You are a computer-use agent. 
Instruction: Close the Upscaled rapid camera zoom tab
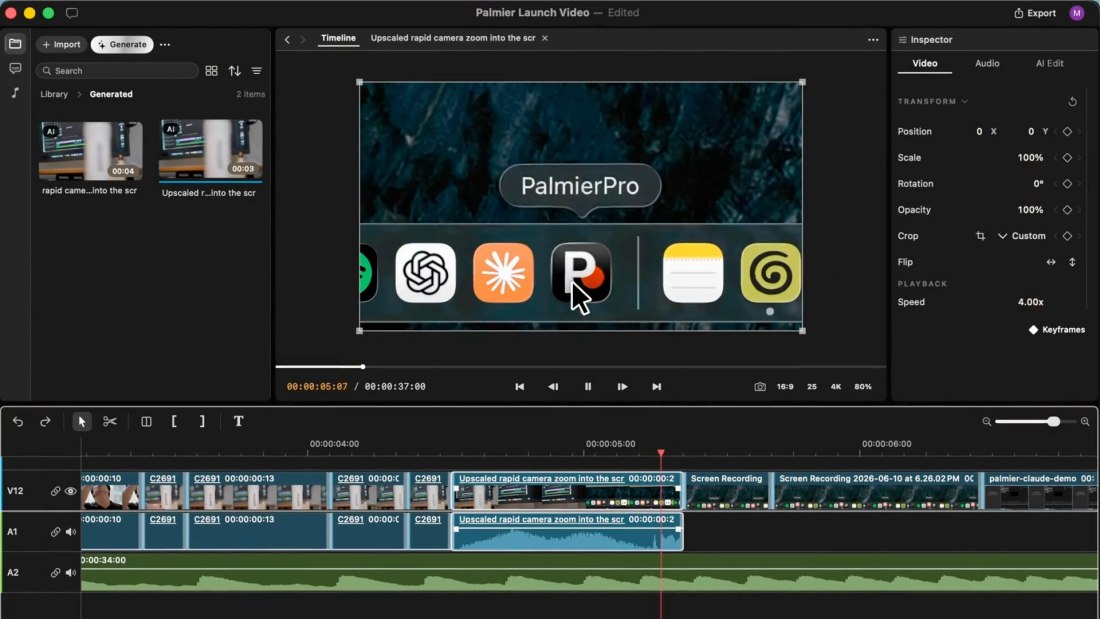pyautogui.click(x=544, y=38)
